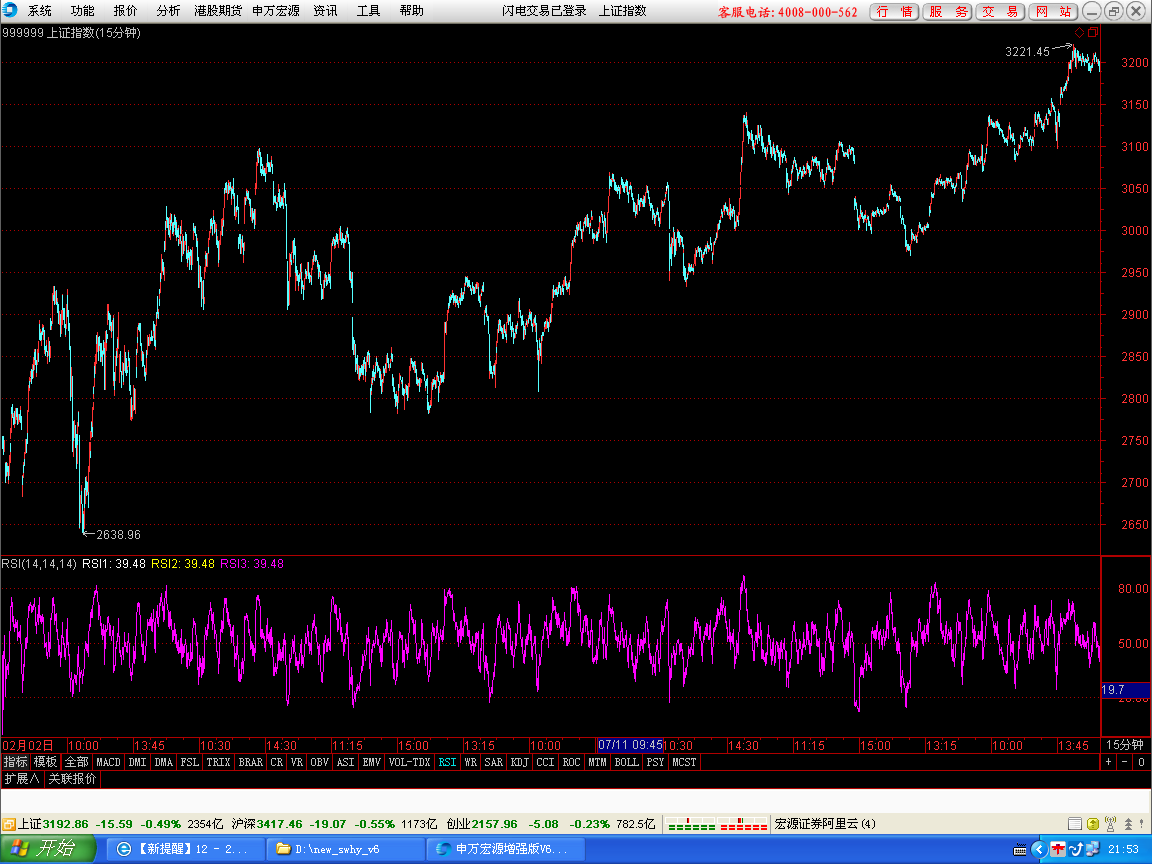Image resolution: width=1152 pixels, height=864 pixels.
Task: Zoom in chart with the + button
Action: tap(1109, 762)
